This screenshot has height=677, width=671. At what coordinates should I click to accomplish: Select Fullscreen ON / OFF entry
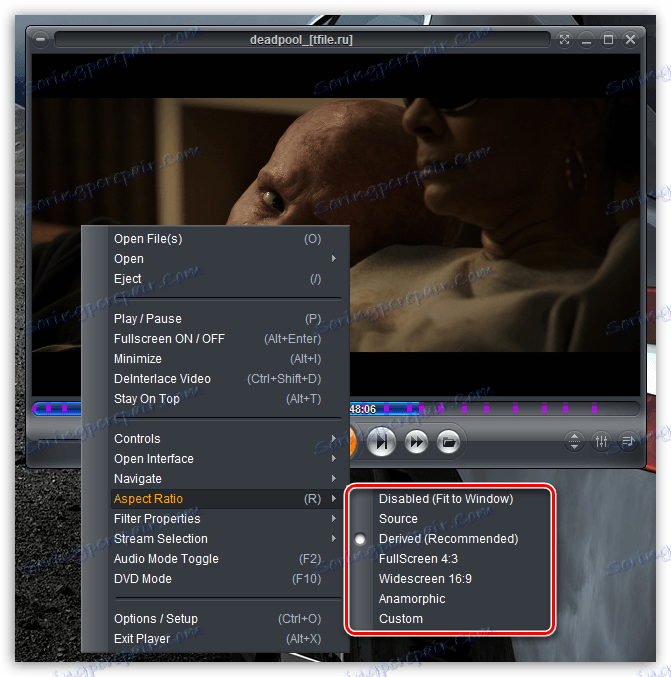[225, 339]
